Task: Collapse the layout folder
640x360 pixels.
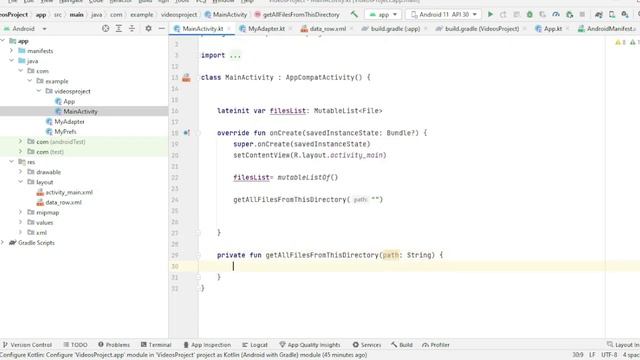Action: [20, 182]
